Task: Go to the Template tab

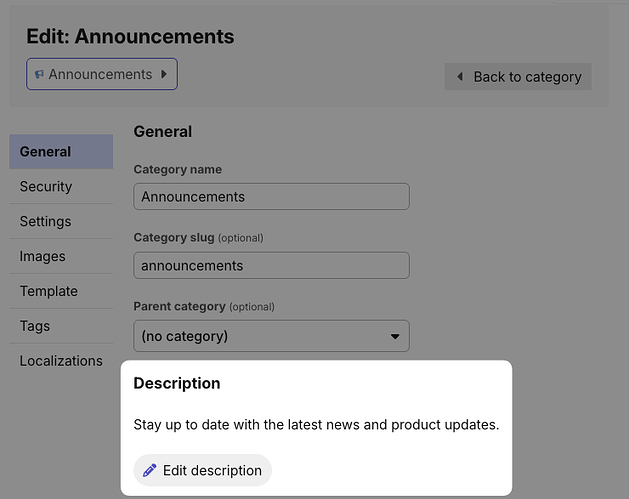Action: pyautogui.click(x=61, y=291)
